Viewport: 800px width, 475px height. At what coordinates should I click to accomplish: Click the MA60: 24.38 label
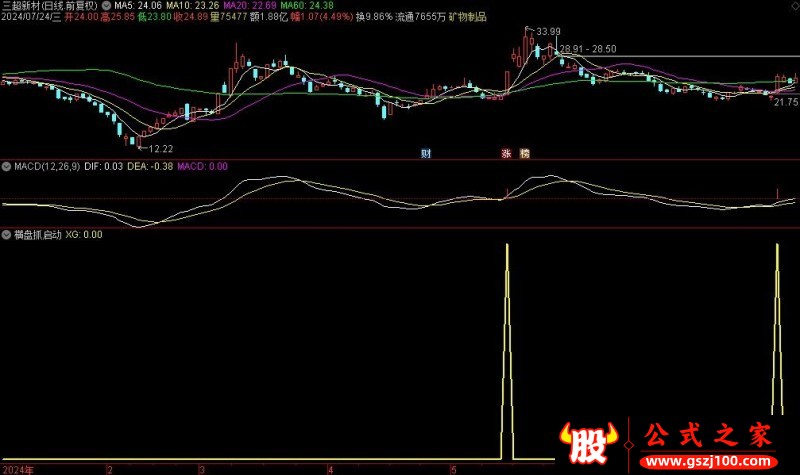click(x=307, y=6)
